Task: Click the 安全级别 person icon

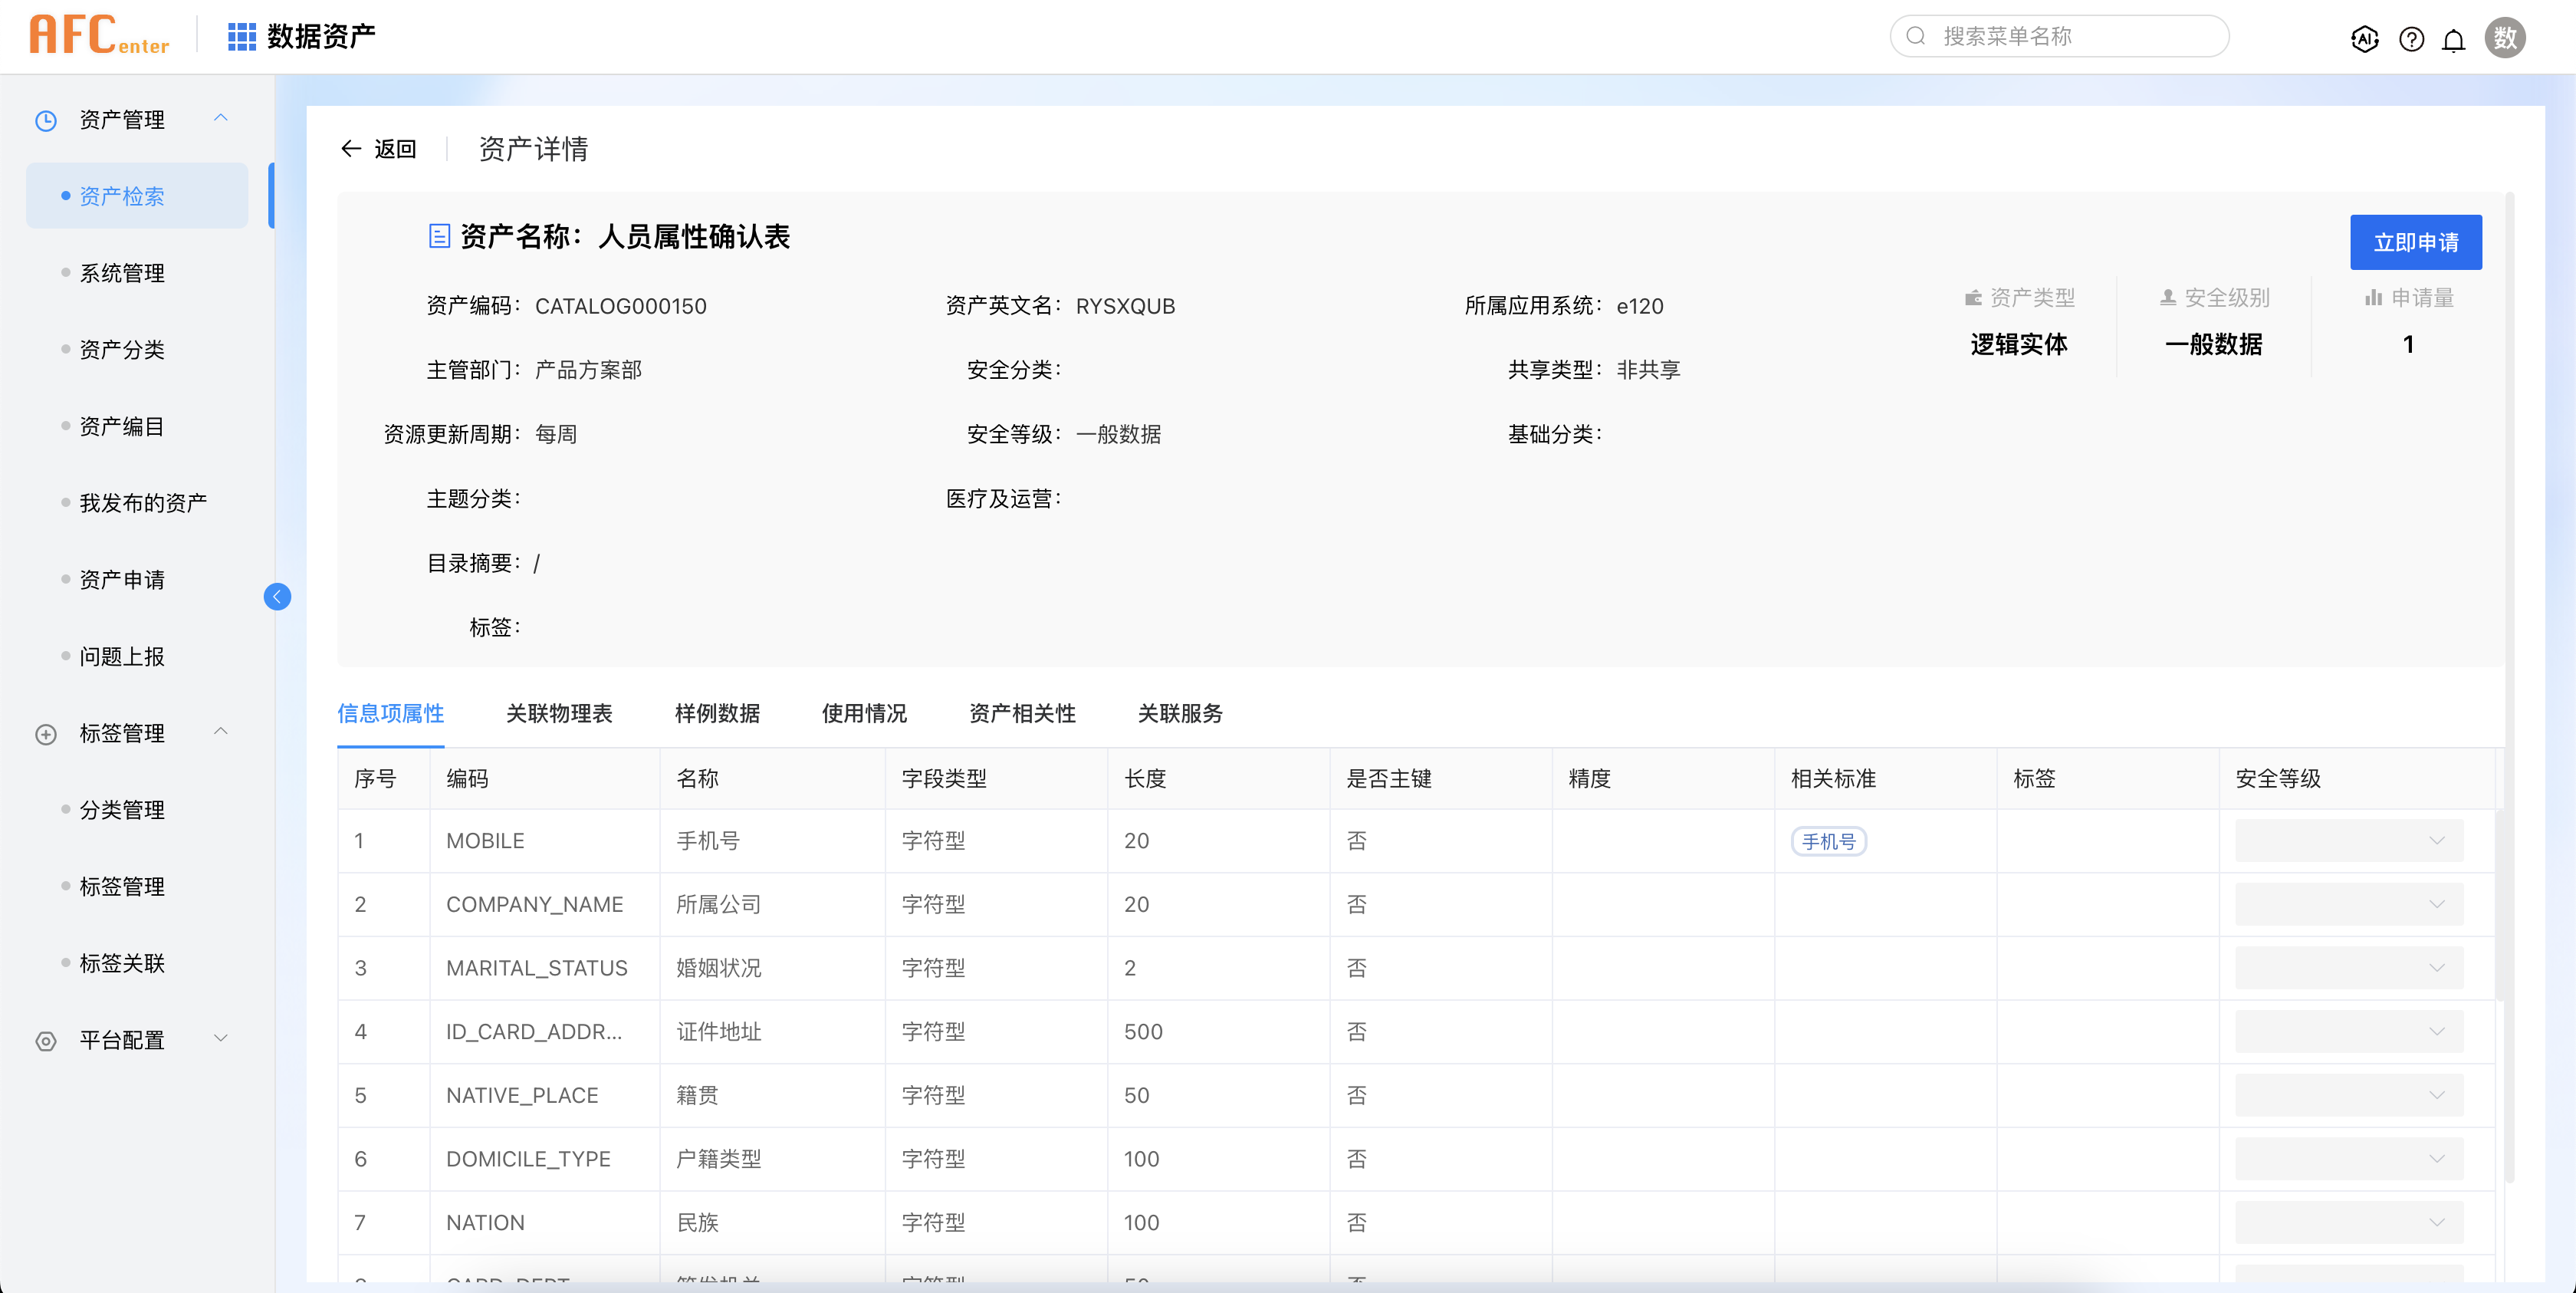Action: tap(2167, 298)
